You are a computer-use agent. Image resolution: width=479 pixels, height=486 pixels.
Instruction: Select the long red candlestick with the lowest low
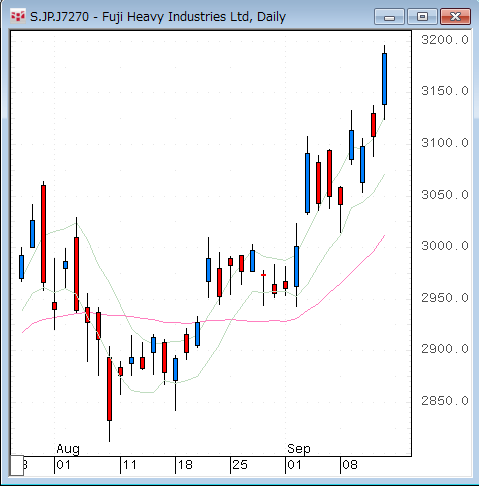click(109, 389)
